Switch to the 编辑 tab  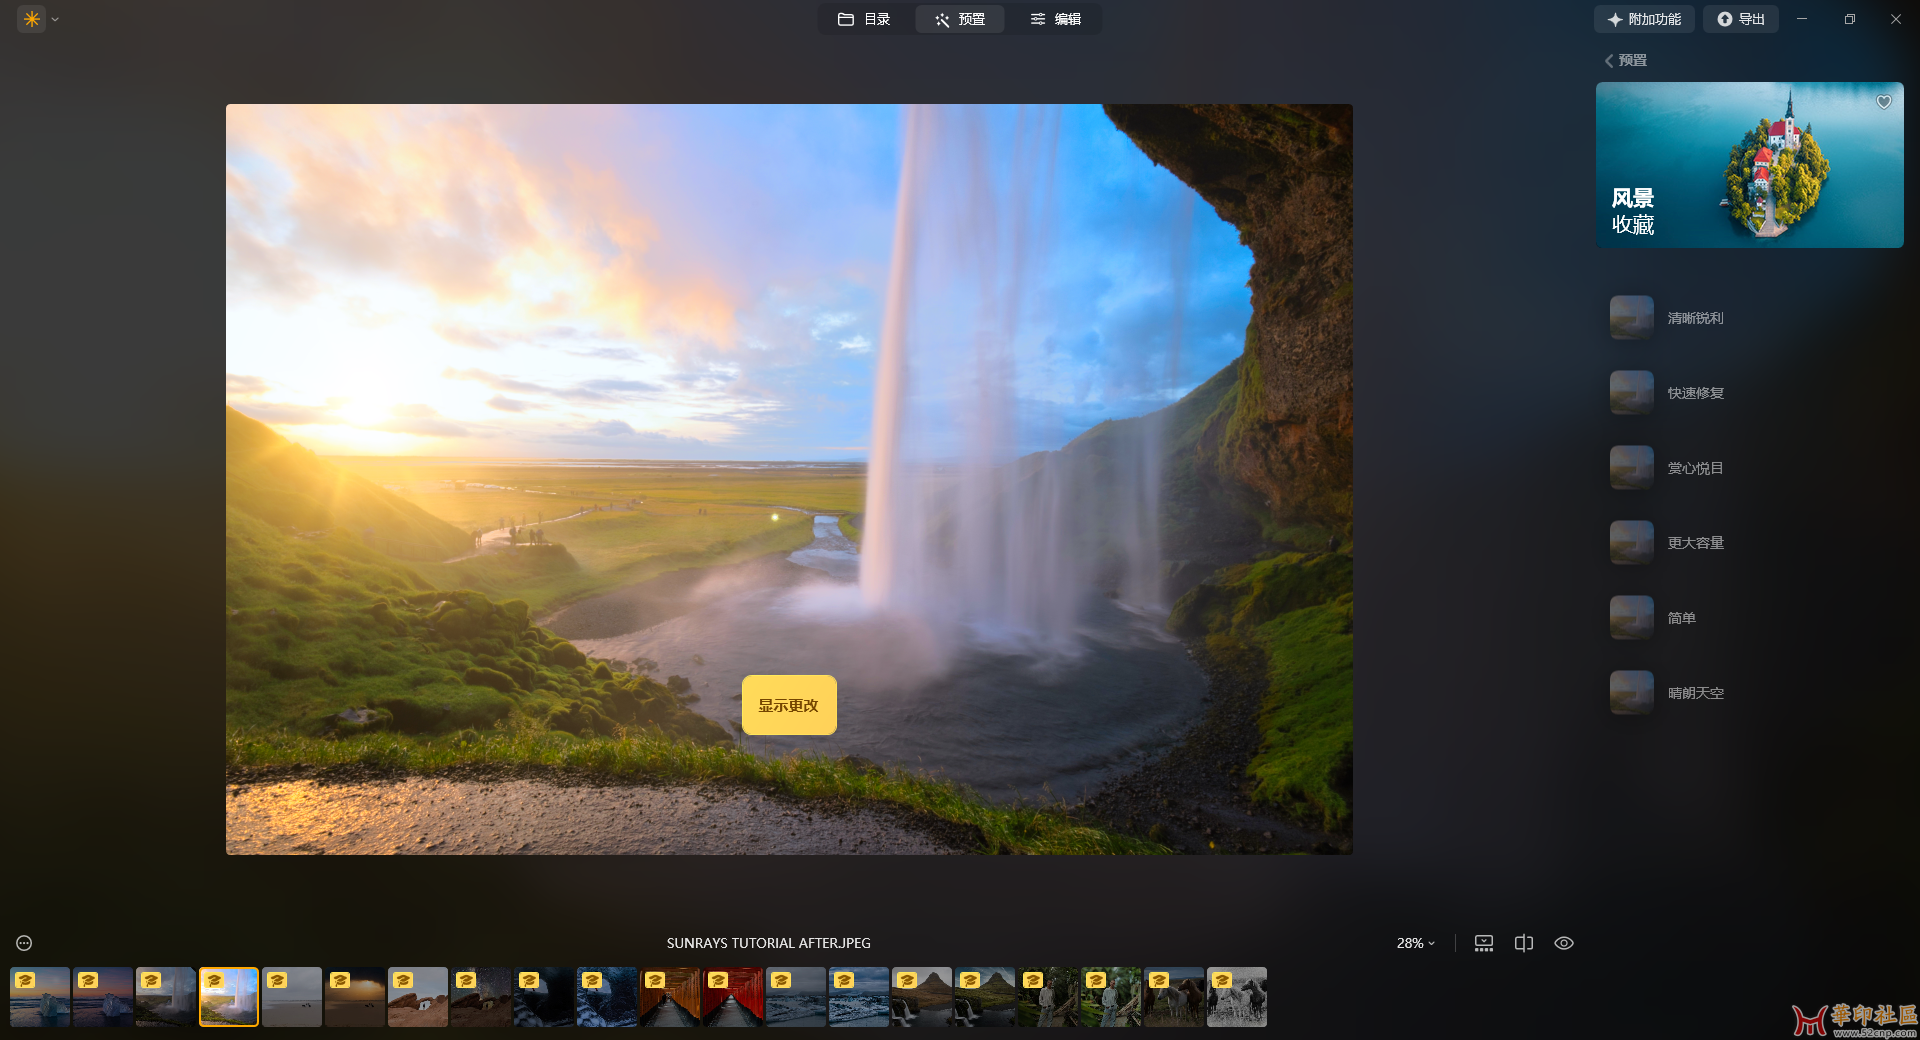[x=1056, y=19]
